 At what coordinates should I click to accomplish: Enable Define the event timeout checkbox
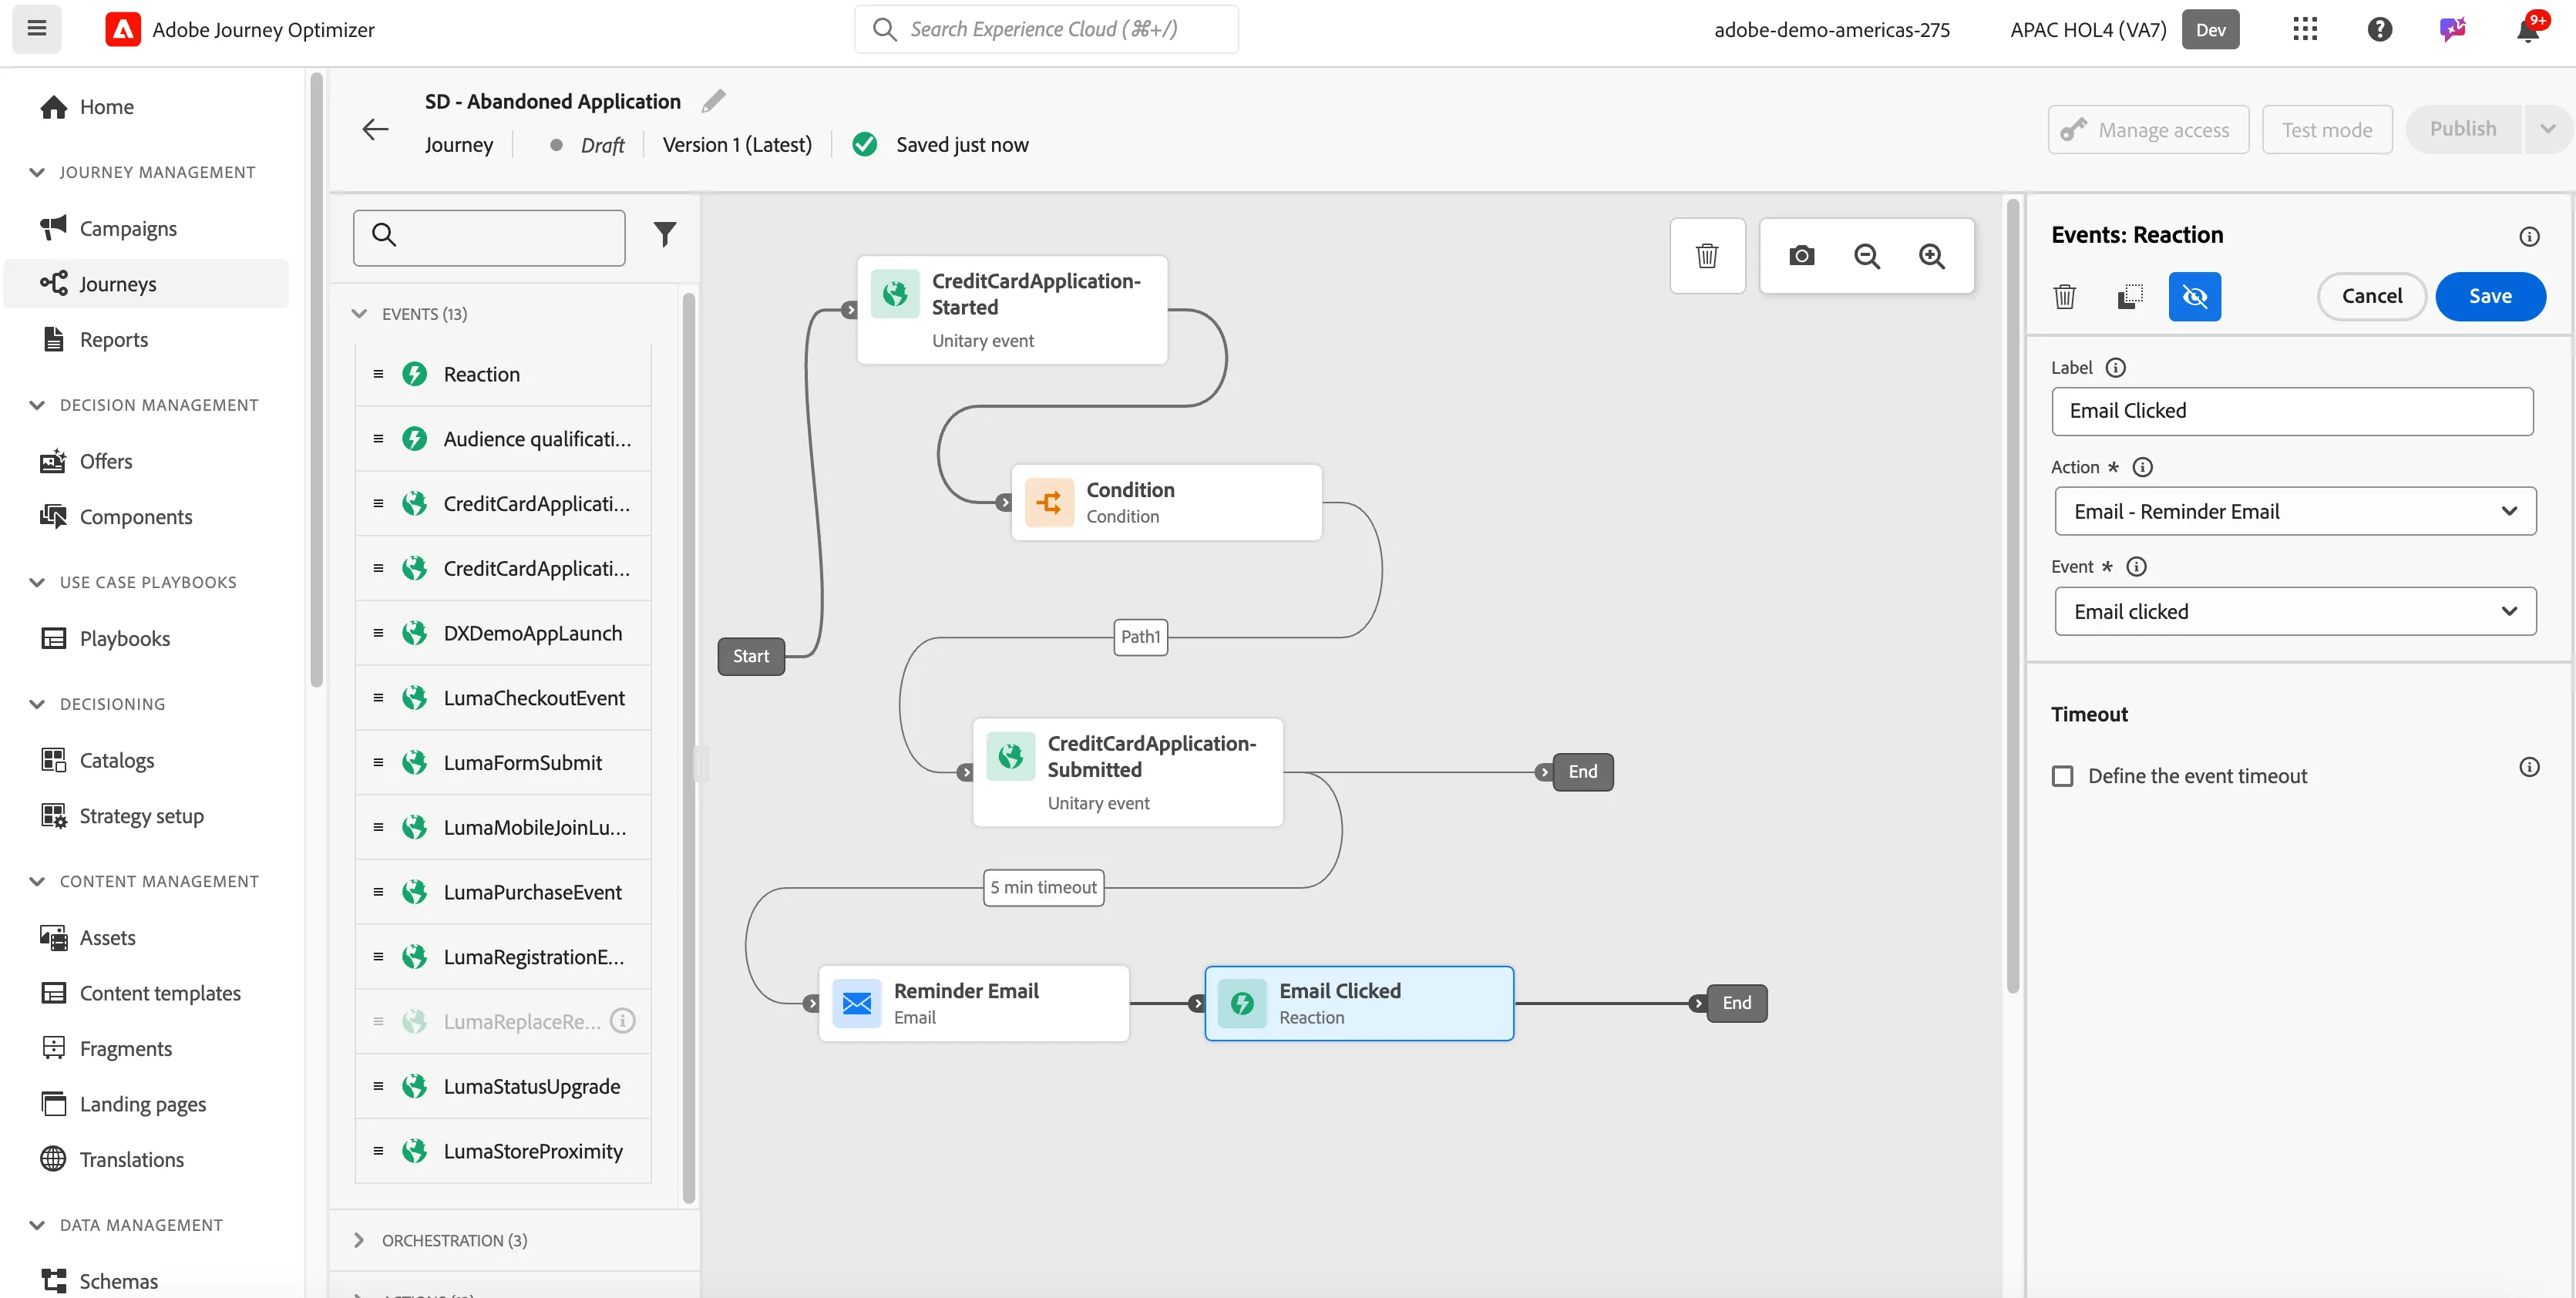click(2062, 776)
